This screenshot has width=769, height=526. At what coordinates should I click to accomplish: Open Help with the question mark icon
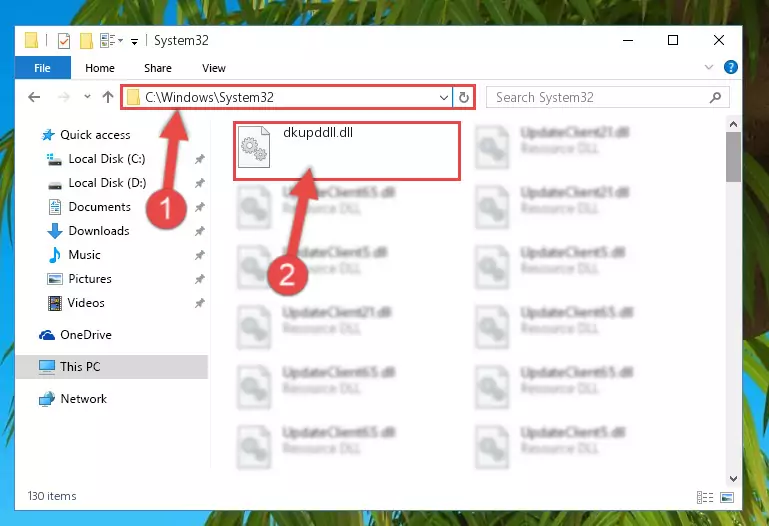[730, 67]
